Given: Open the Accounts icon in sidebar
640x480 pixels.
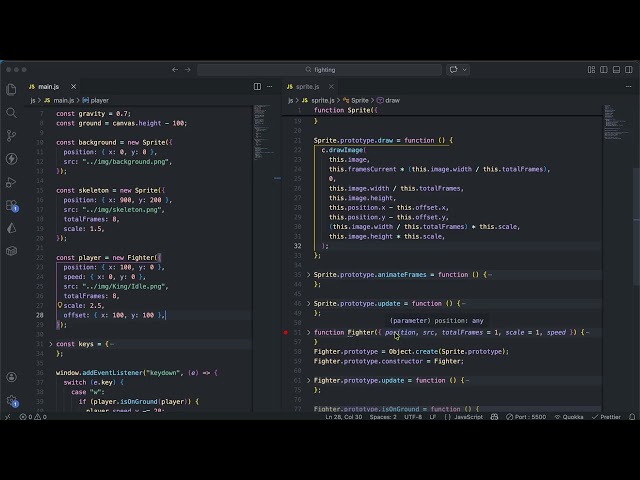Looking at the screenshot, I should 11,377.
